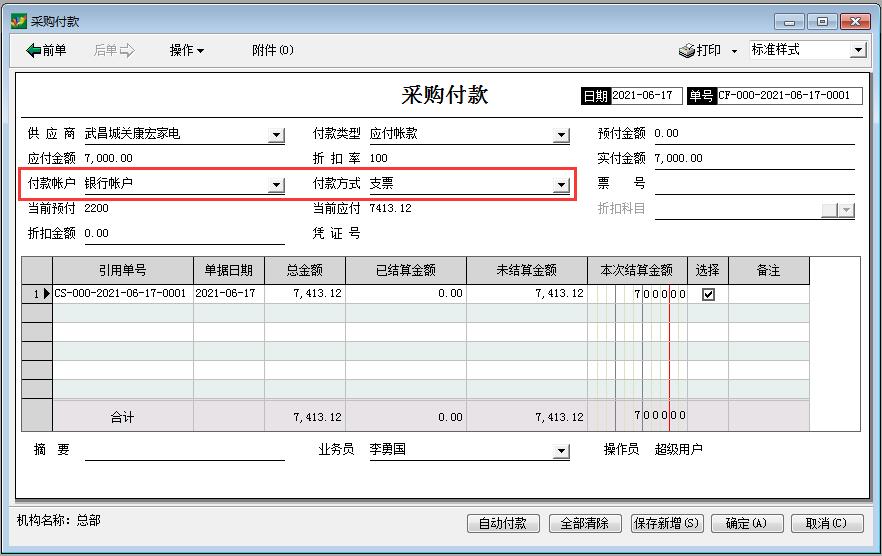Click the 自动付款 button
882x556 pixels.
pyautogui.click(x=503, y=523)
